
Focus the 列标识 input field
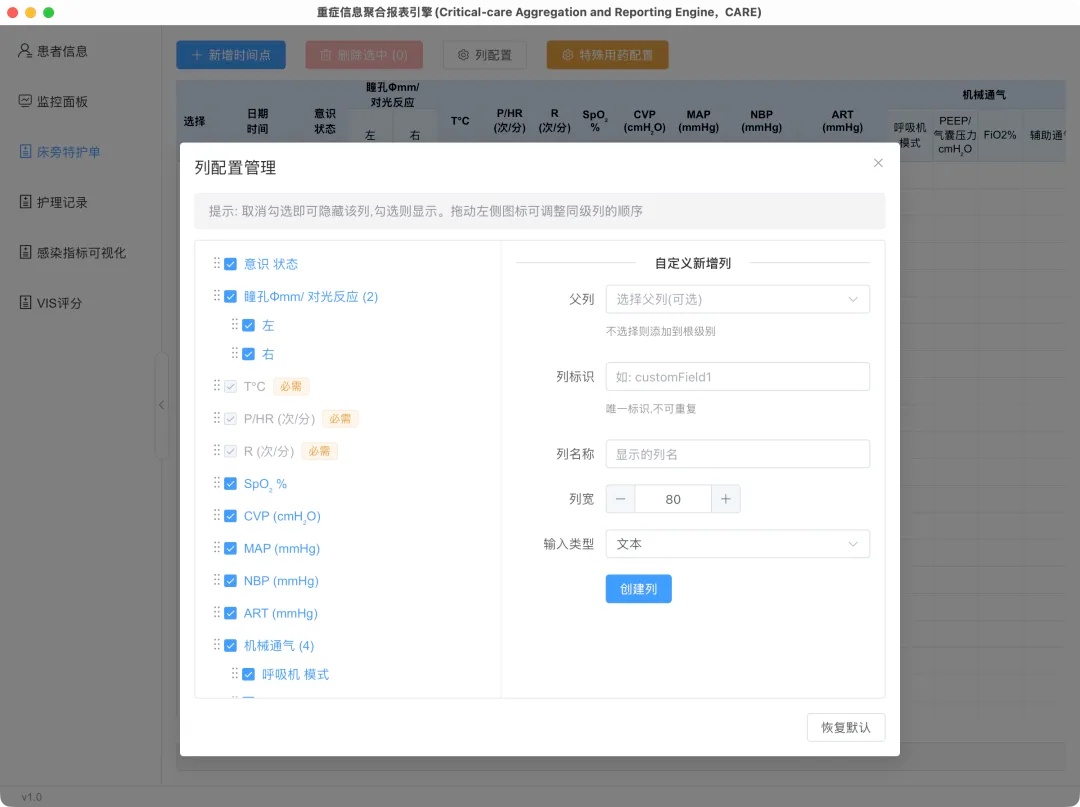tap(738, 377)
